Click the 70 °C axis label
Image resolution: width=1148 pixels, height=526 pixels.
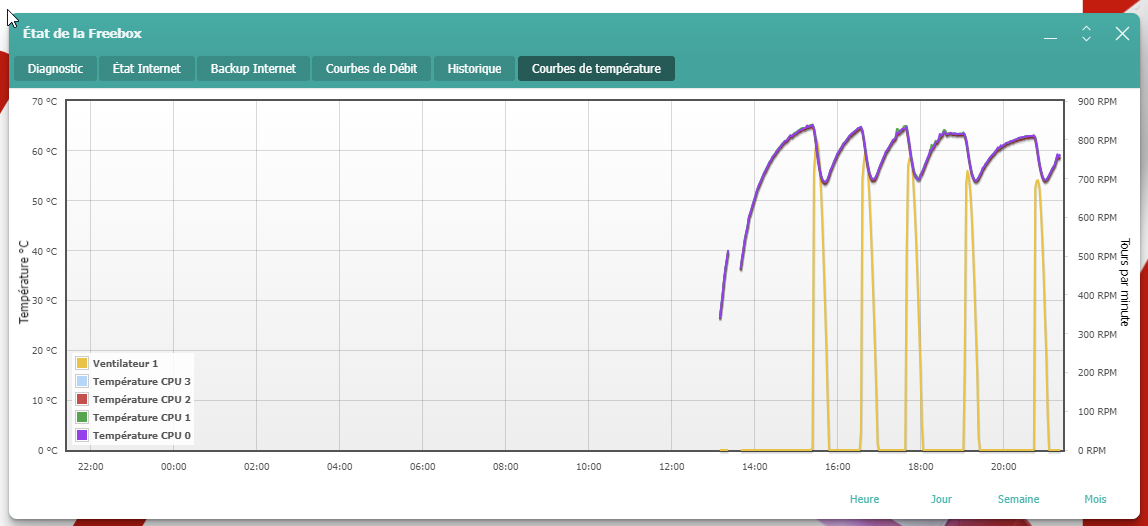(x=45, y=102)
